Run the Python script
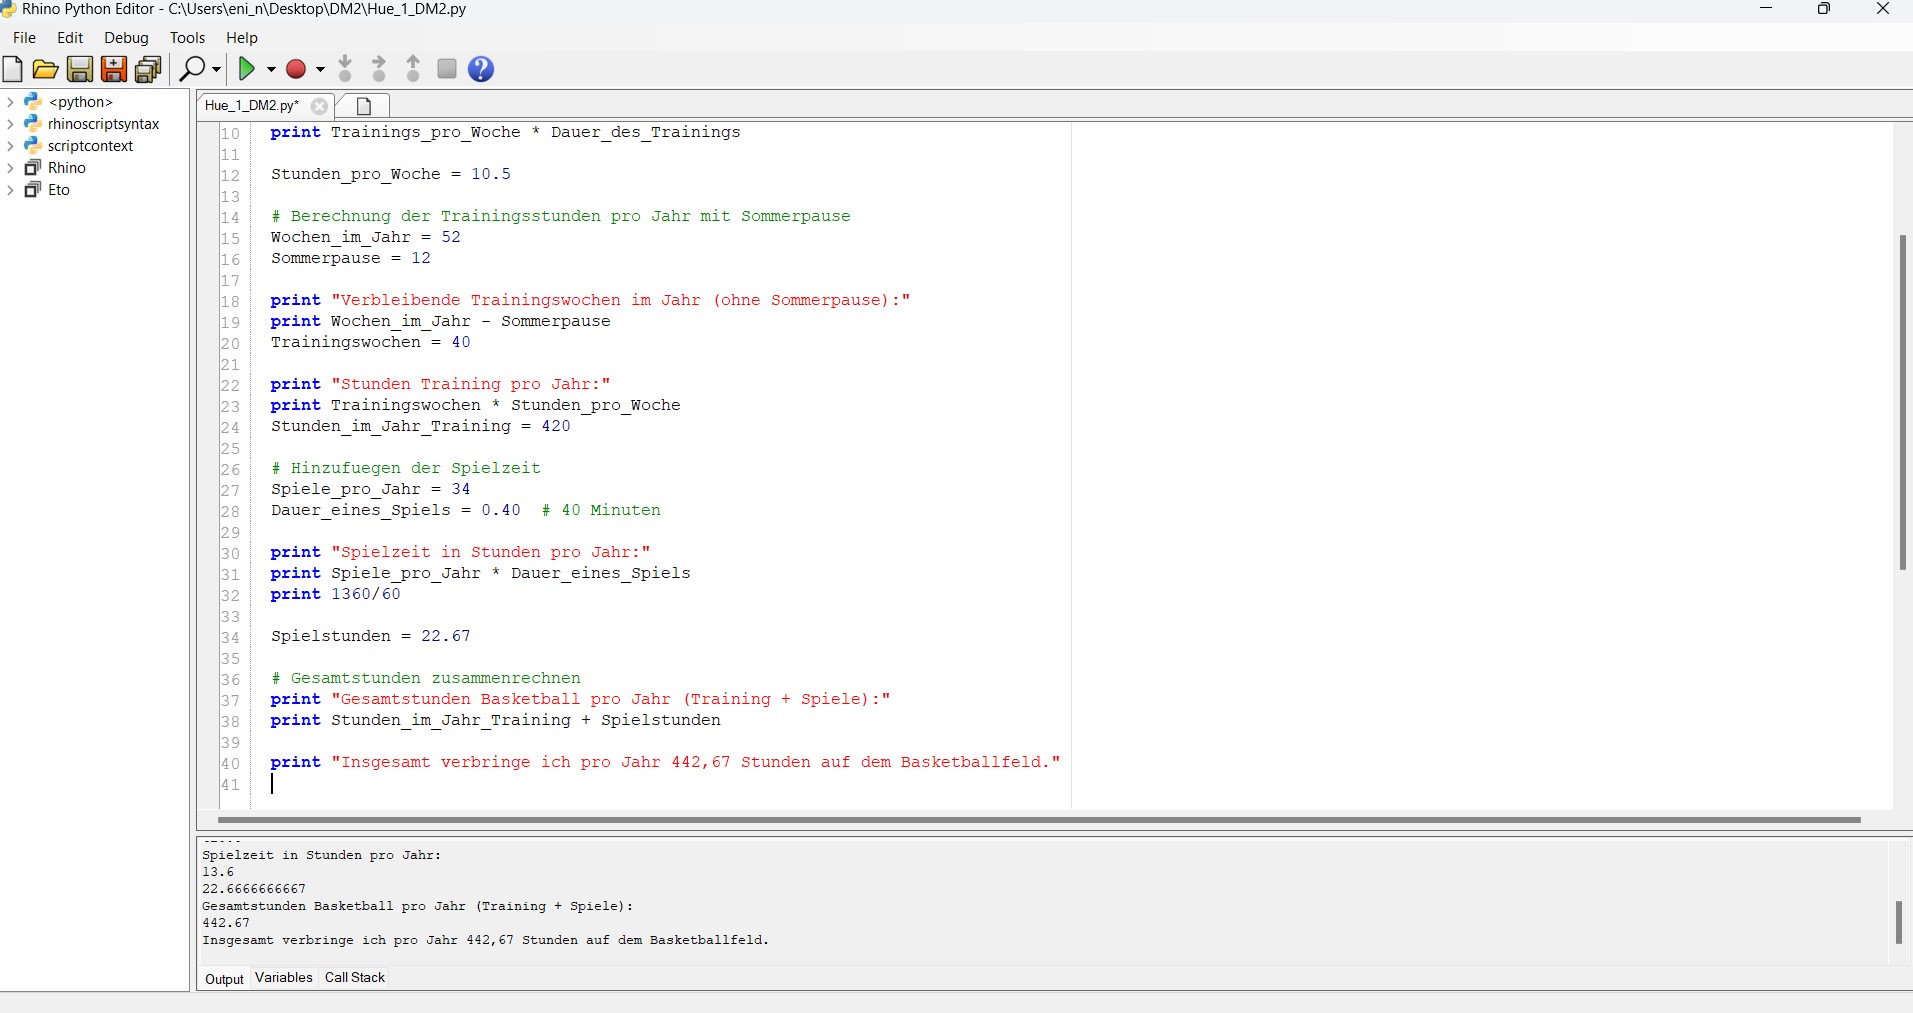The image size is (1913, 1013). click(x=248, y=69)
